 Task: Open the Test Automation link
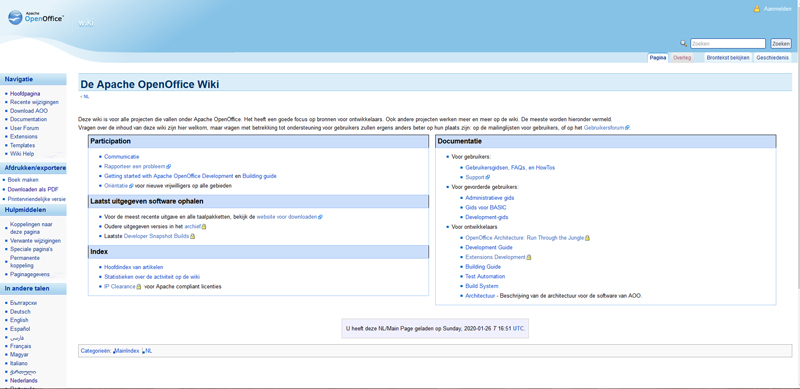(485, 276)
